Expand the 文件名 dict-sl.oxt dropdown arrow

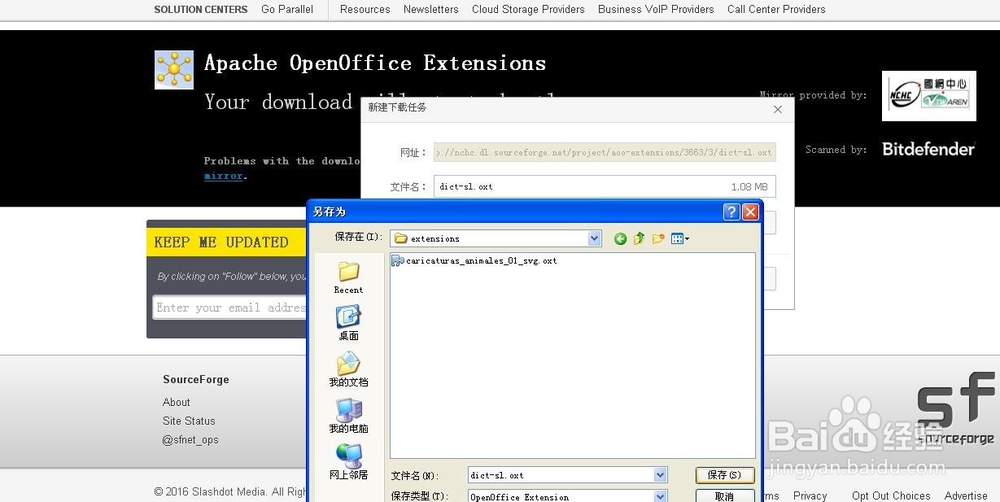[x=660, y=475]
